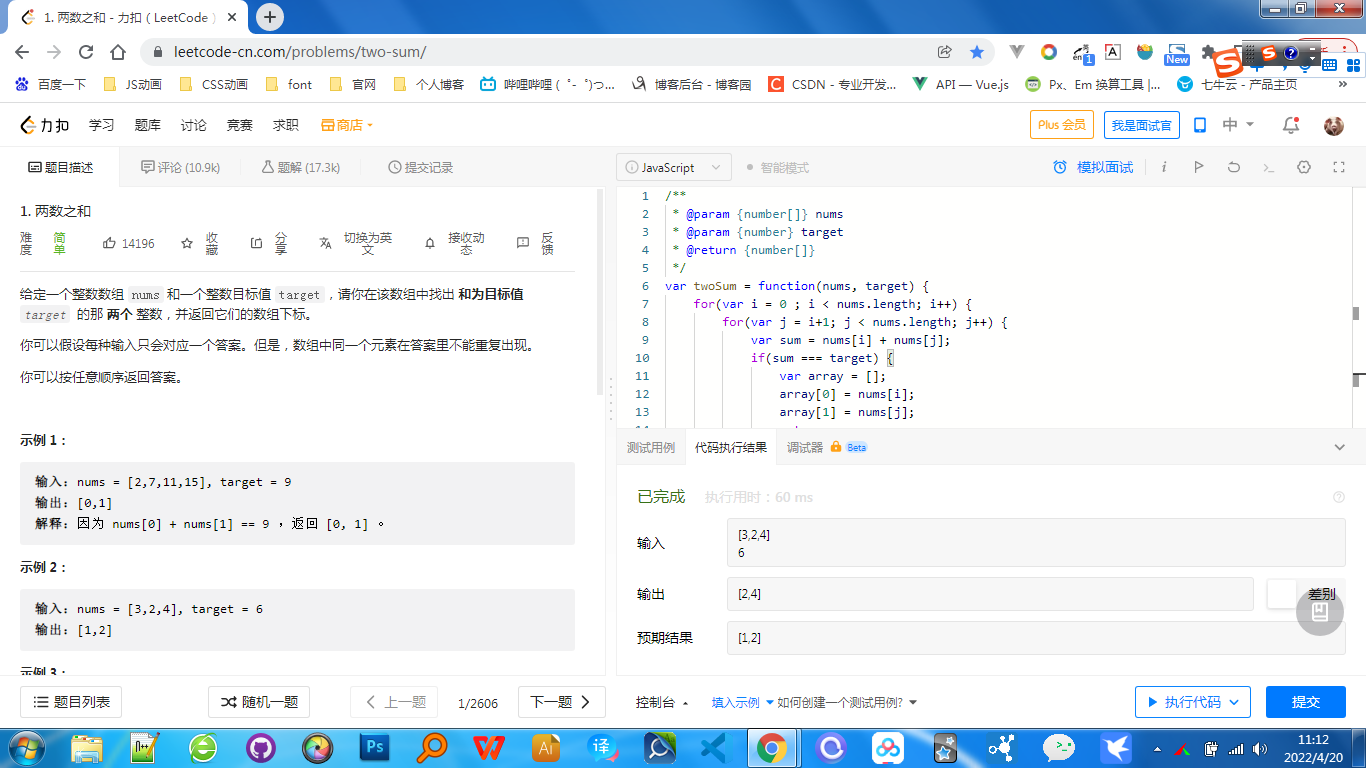Viewport: 1366px width, 768px height.
Task: Click the floating notes book button
Action: 1319,611
